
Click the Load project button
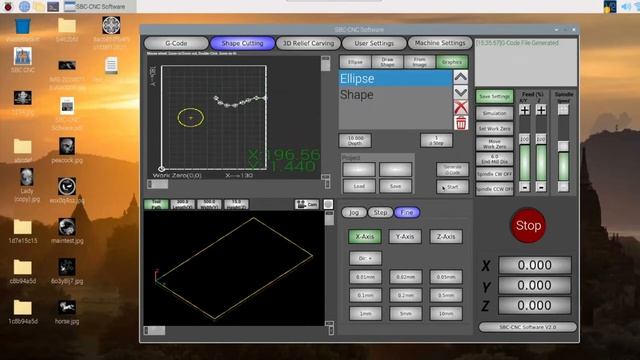pyautogui.click(x=359, y=186)
